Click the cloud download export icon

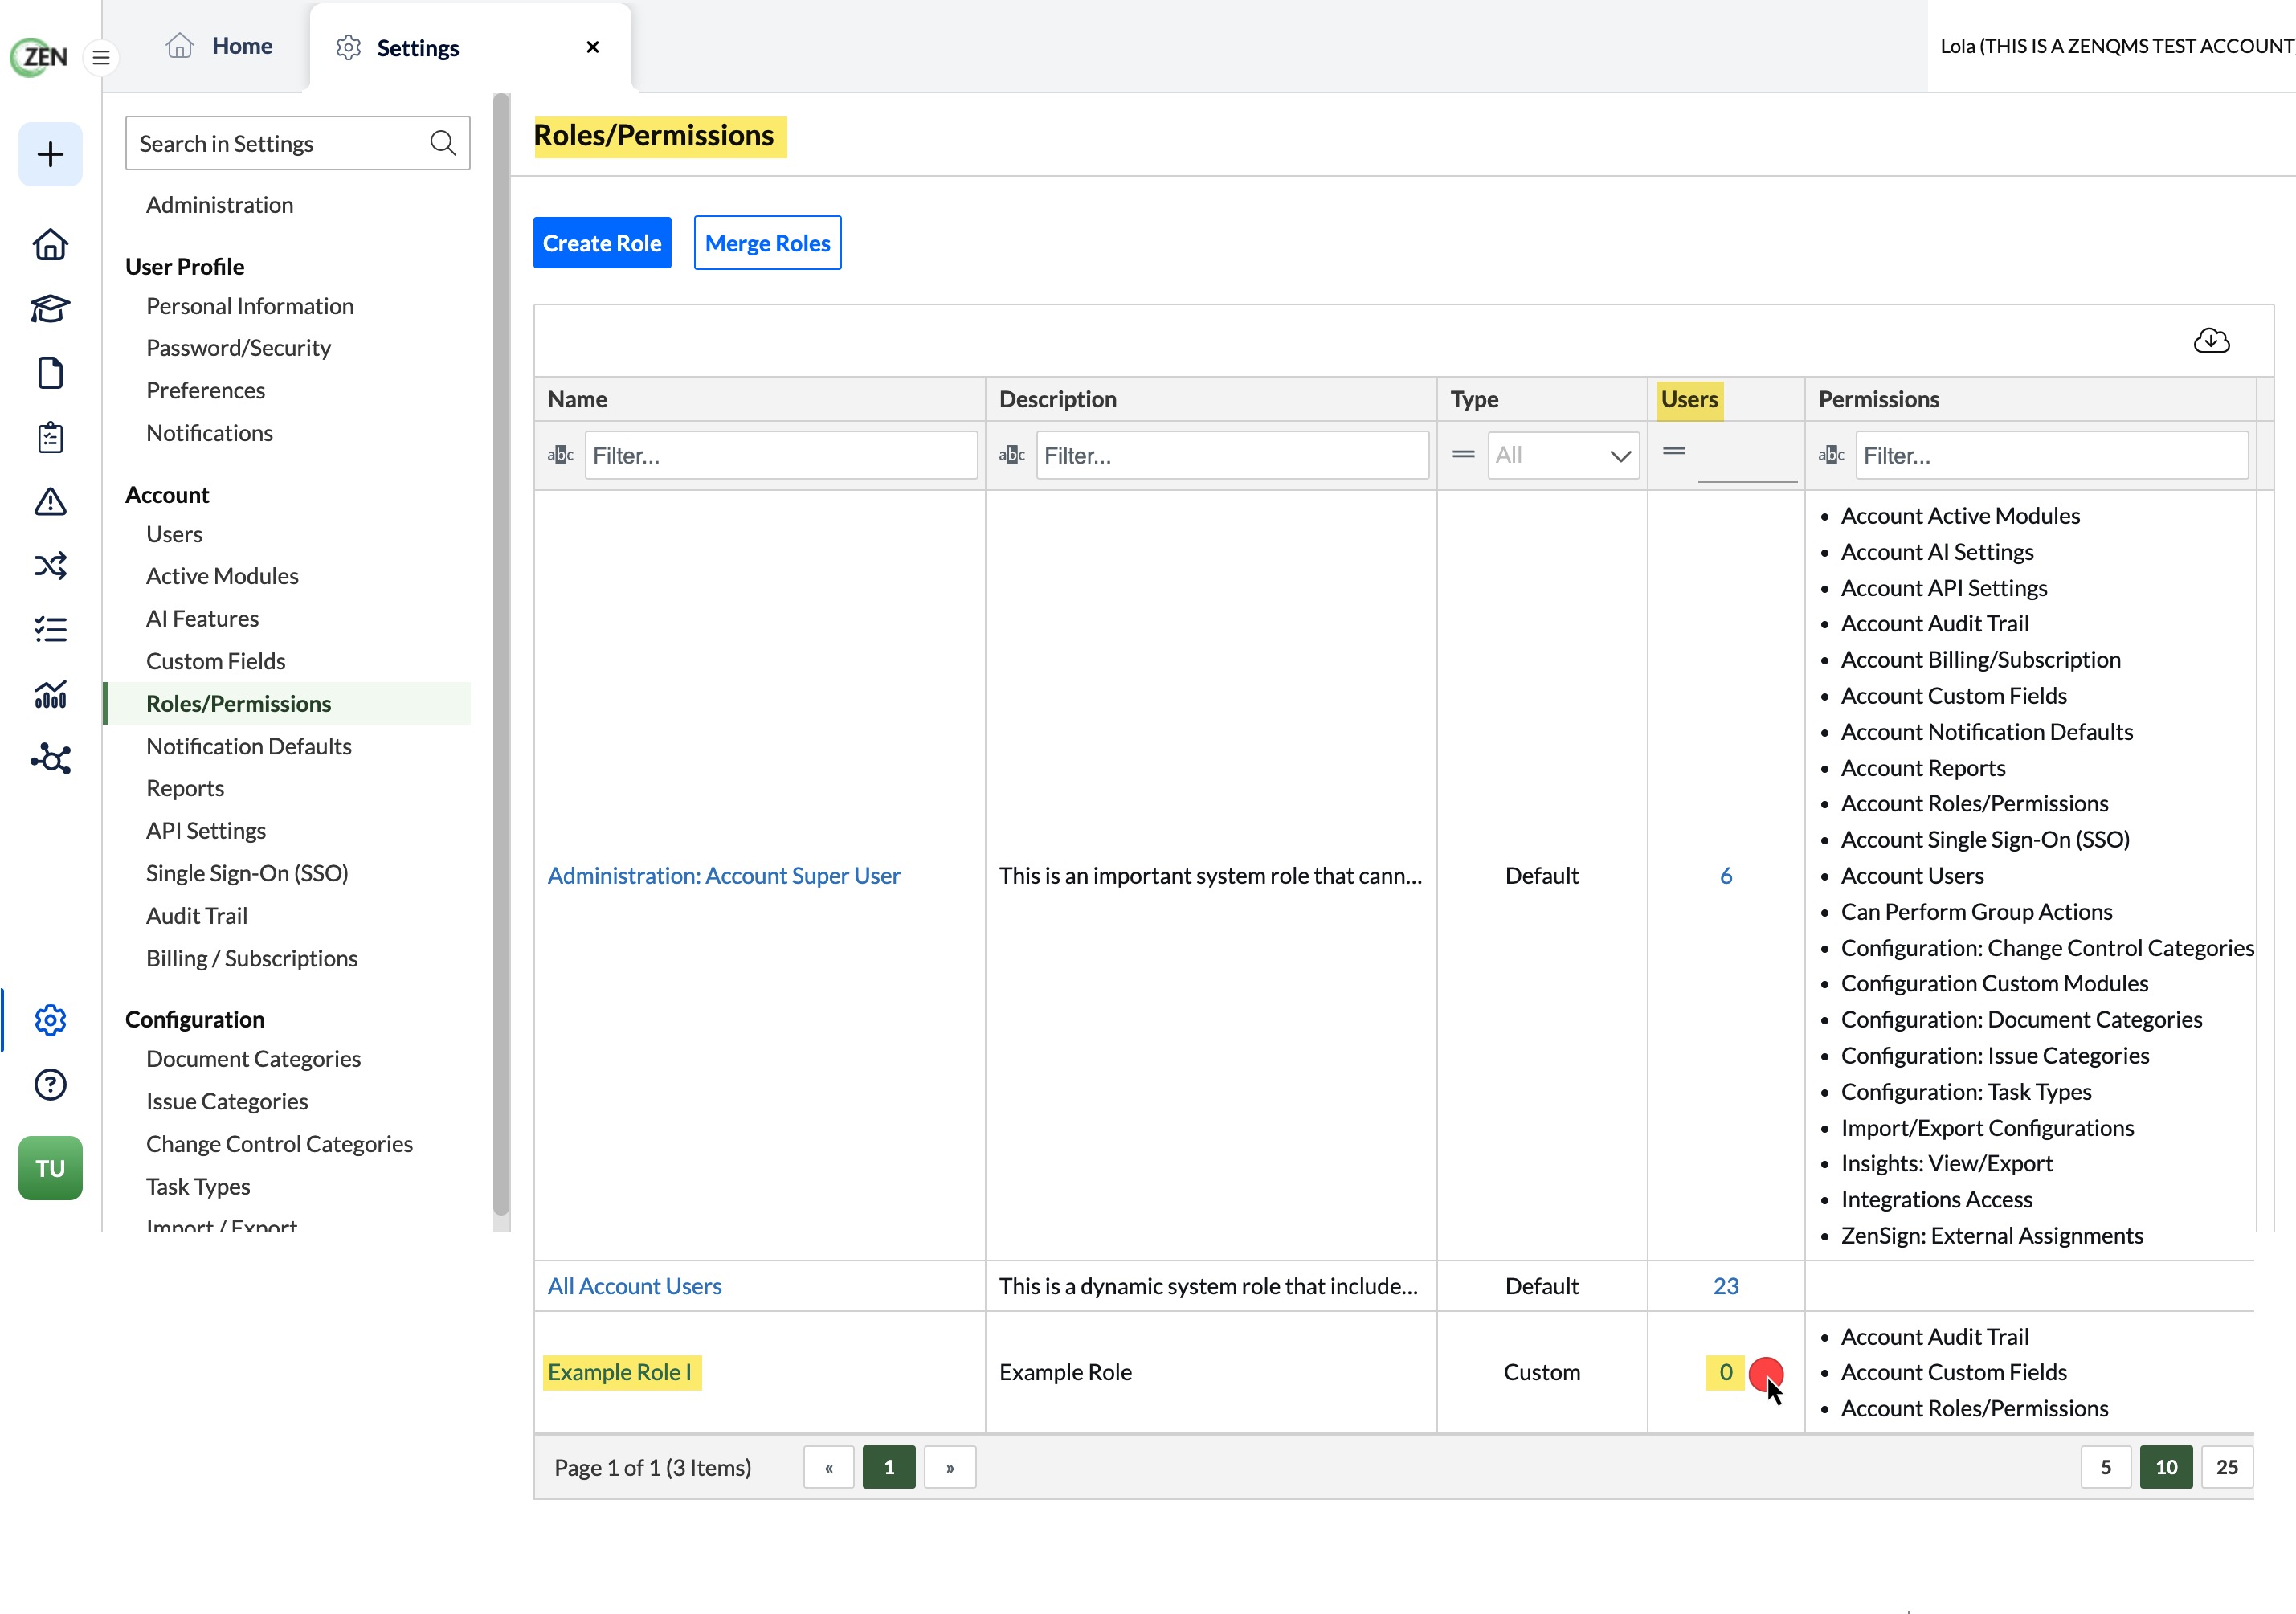2211,341
